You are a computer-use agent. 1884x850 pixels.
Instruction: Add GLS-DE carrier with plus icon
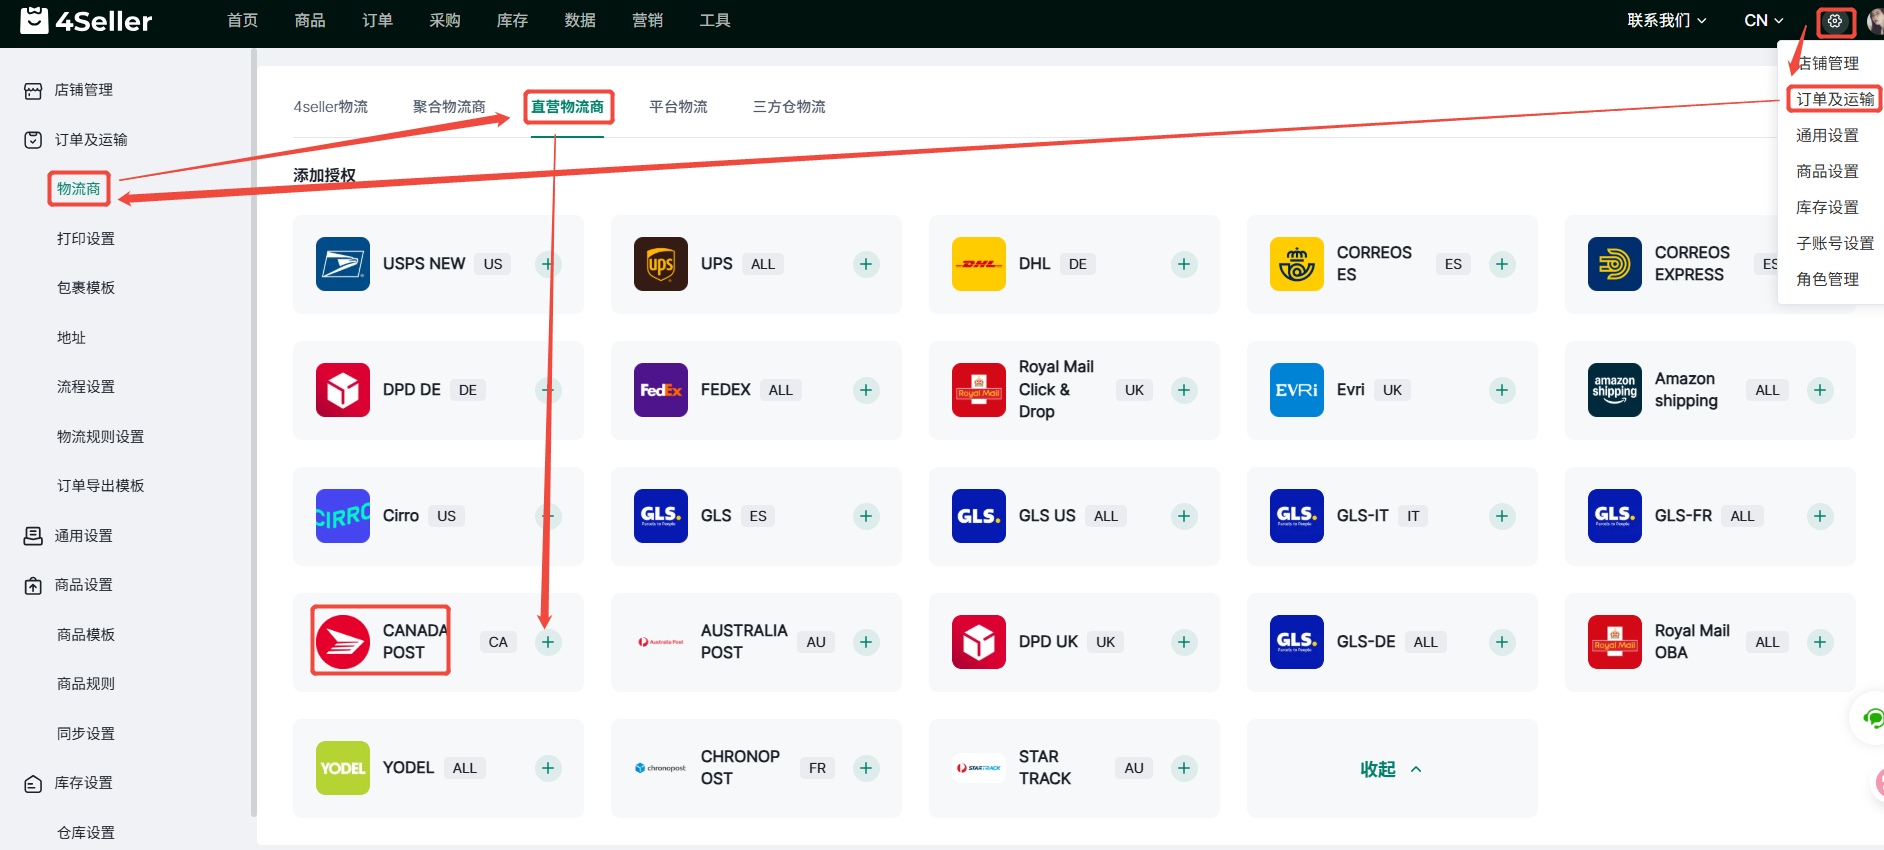(1502, 642)
